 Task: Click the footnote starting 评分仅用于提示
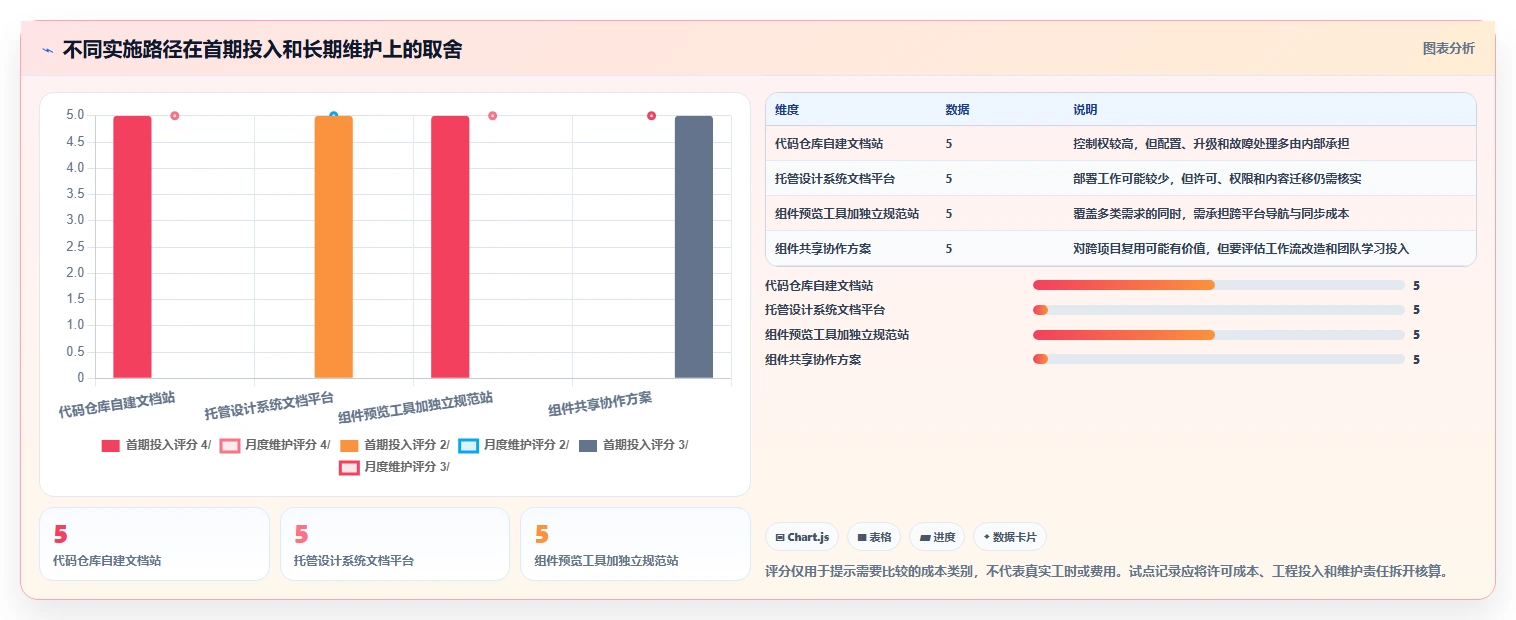coord(1106,572)
